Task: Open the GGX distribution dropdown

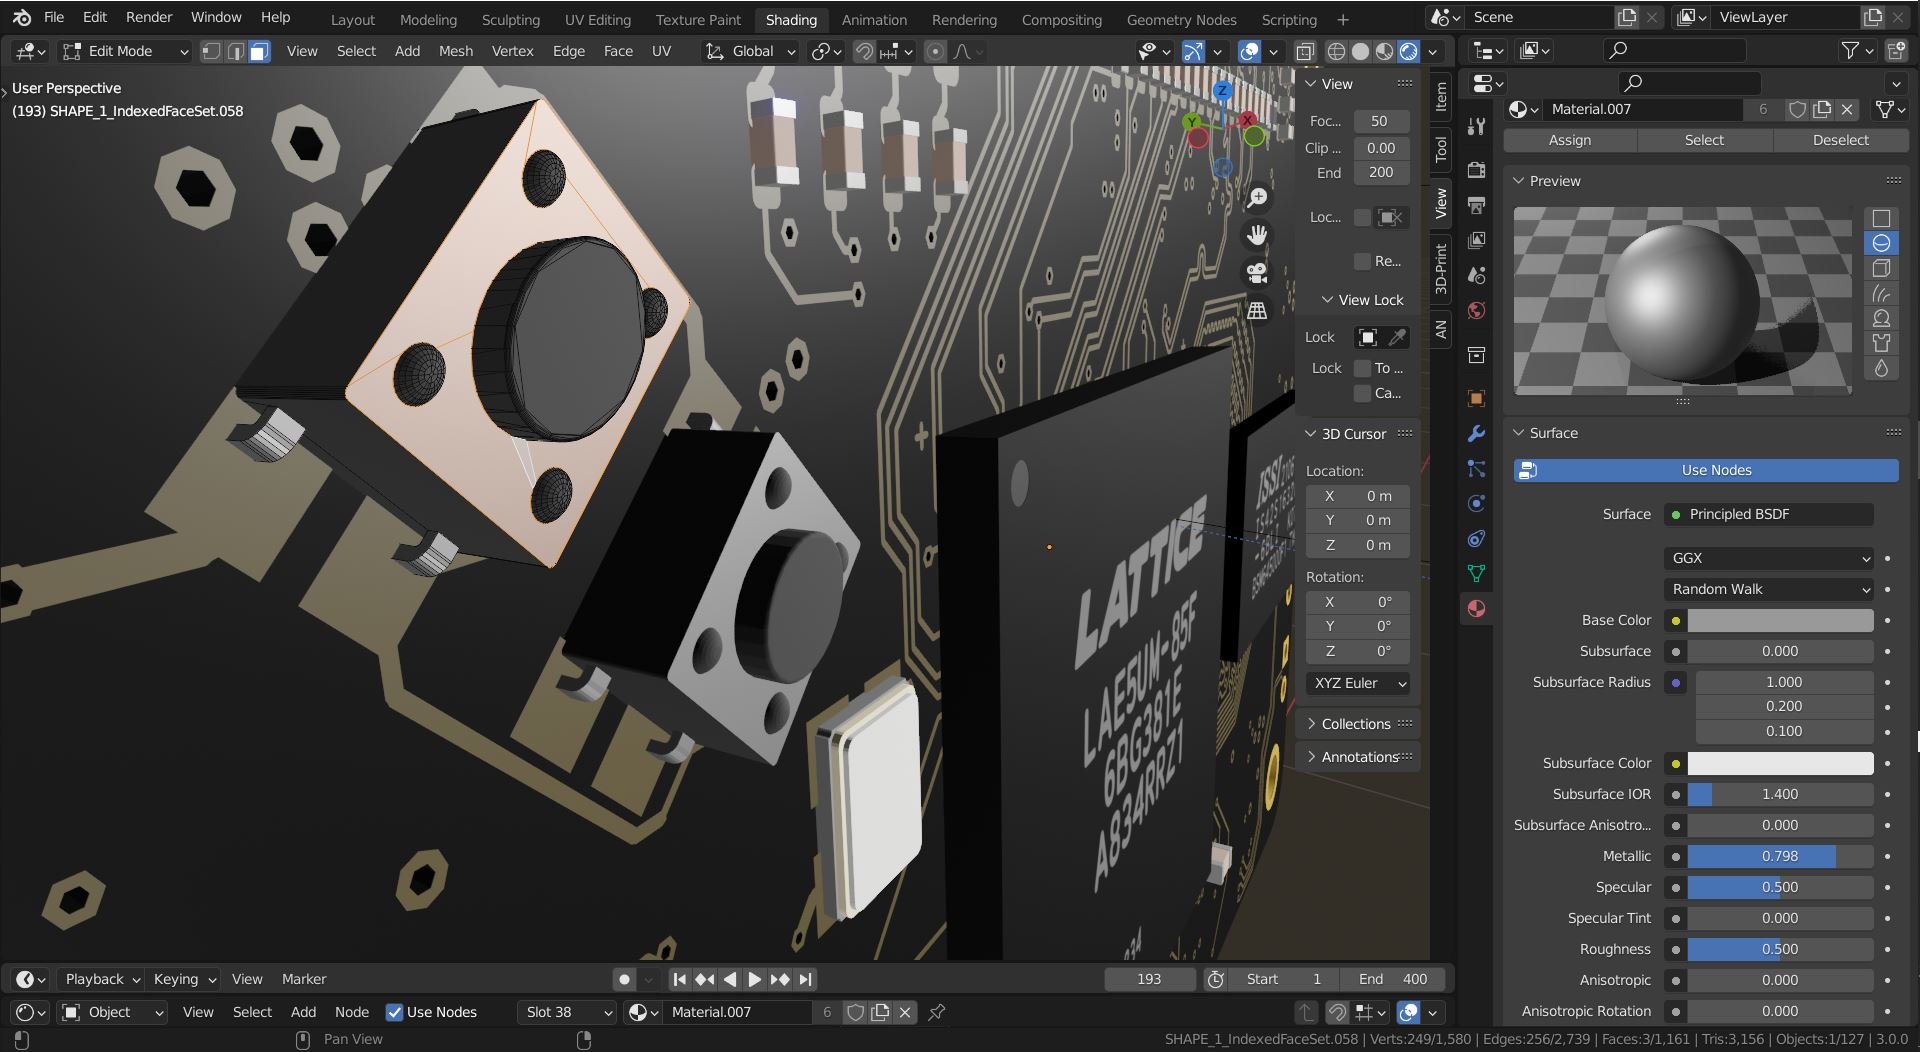Action: point(1769,558)
